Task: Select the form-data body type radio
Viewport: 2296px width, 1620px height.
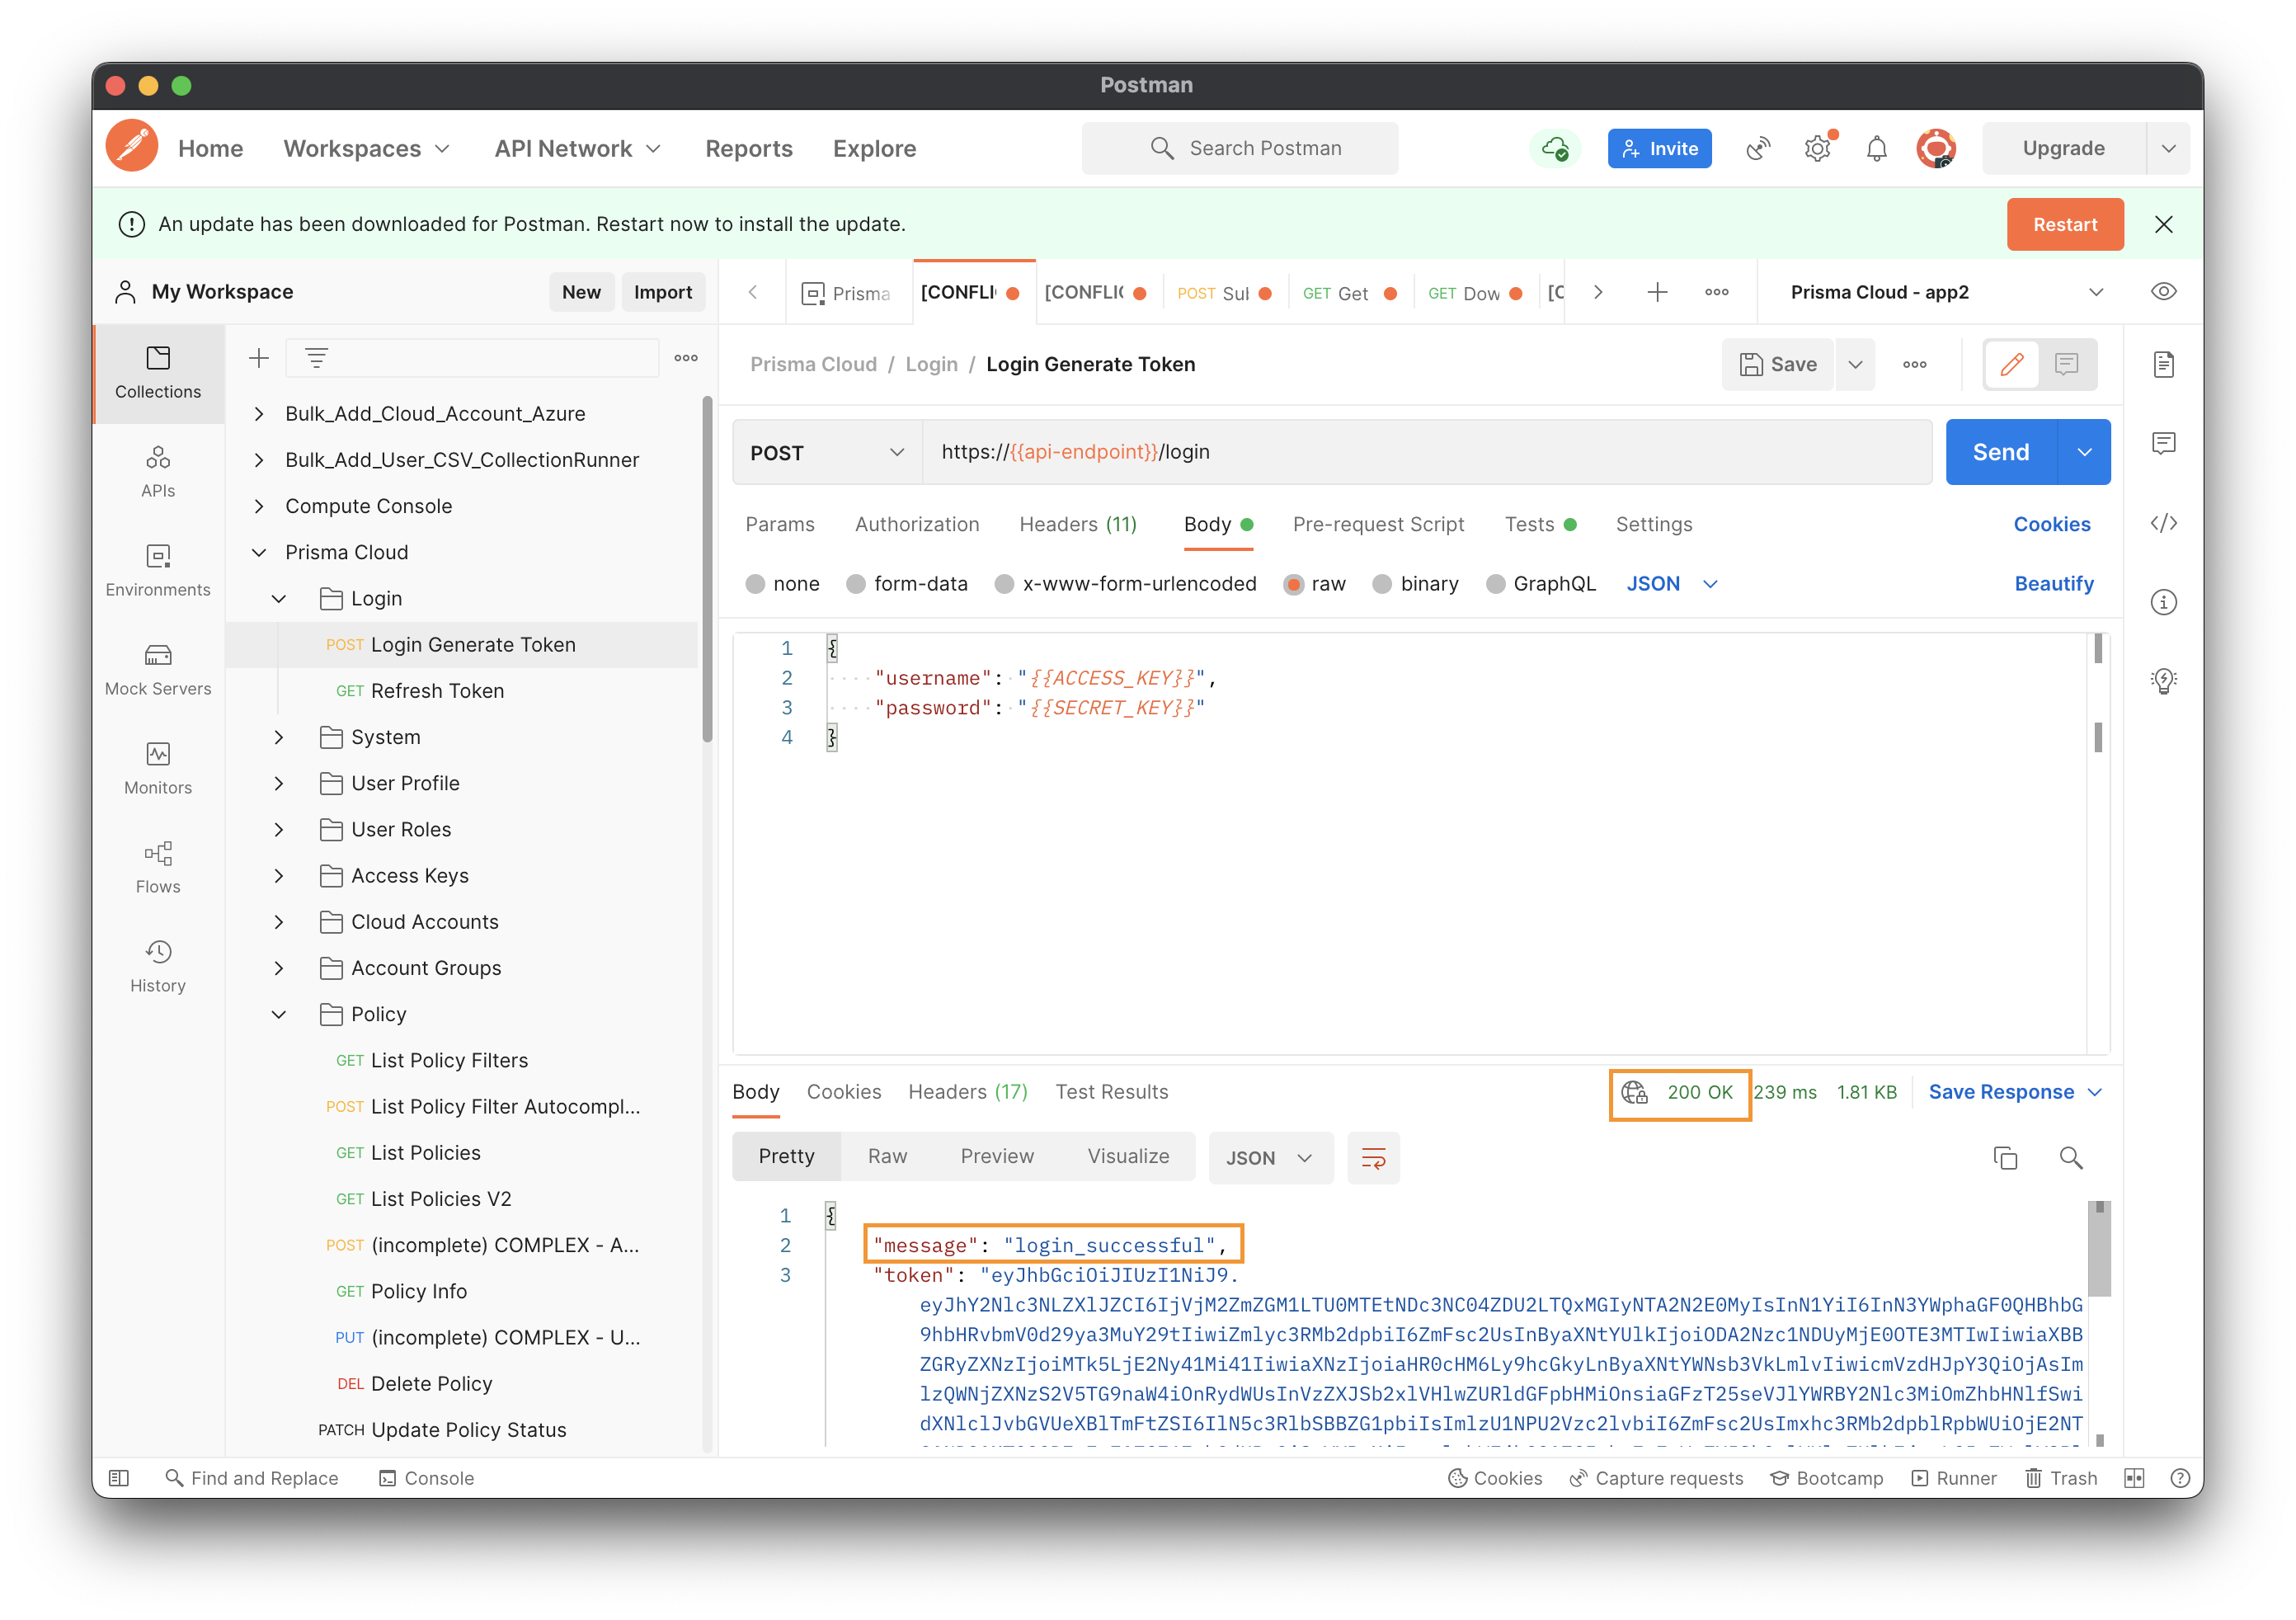Action: pyautogui.click(x=856, y=584)
